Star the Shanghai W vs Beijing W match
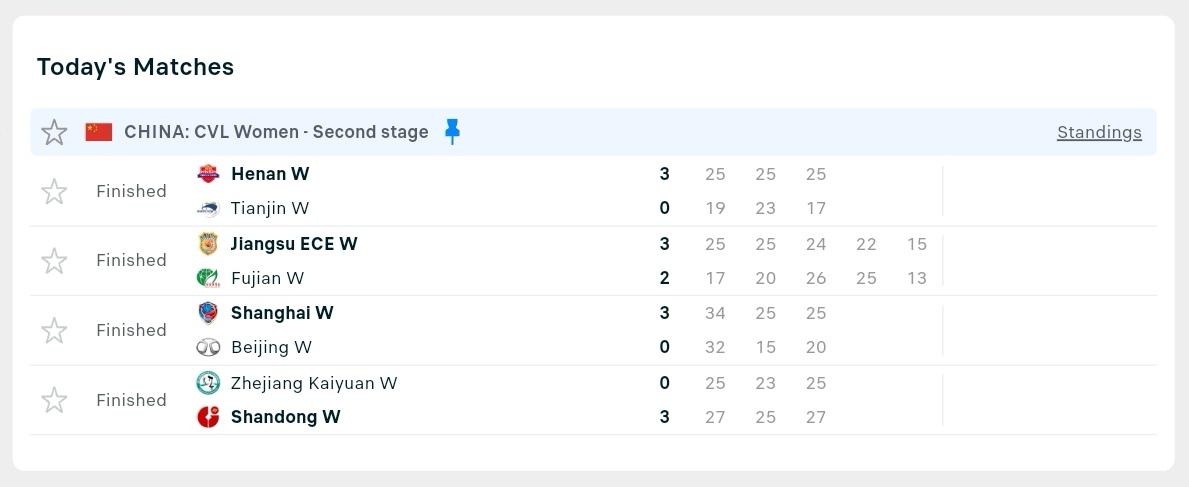 [54, 330]
